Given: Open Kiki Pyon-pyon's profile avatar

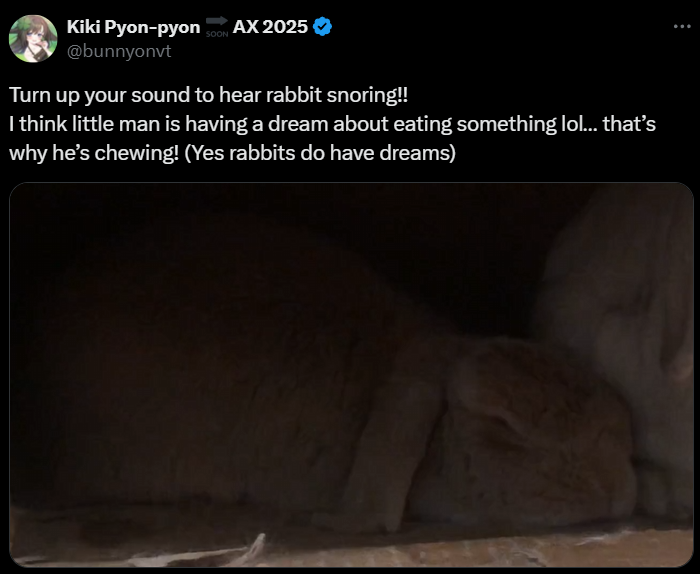Looking at the screenshot, I should click(33, 38).
